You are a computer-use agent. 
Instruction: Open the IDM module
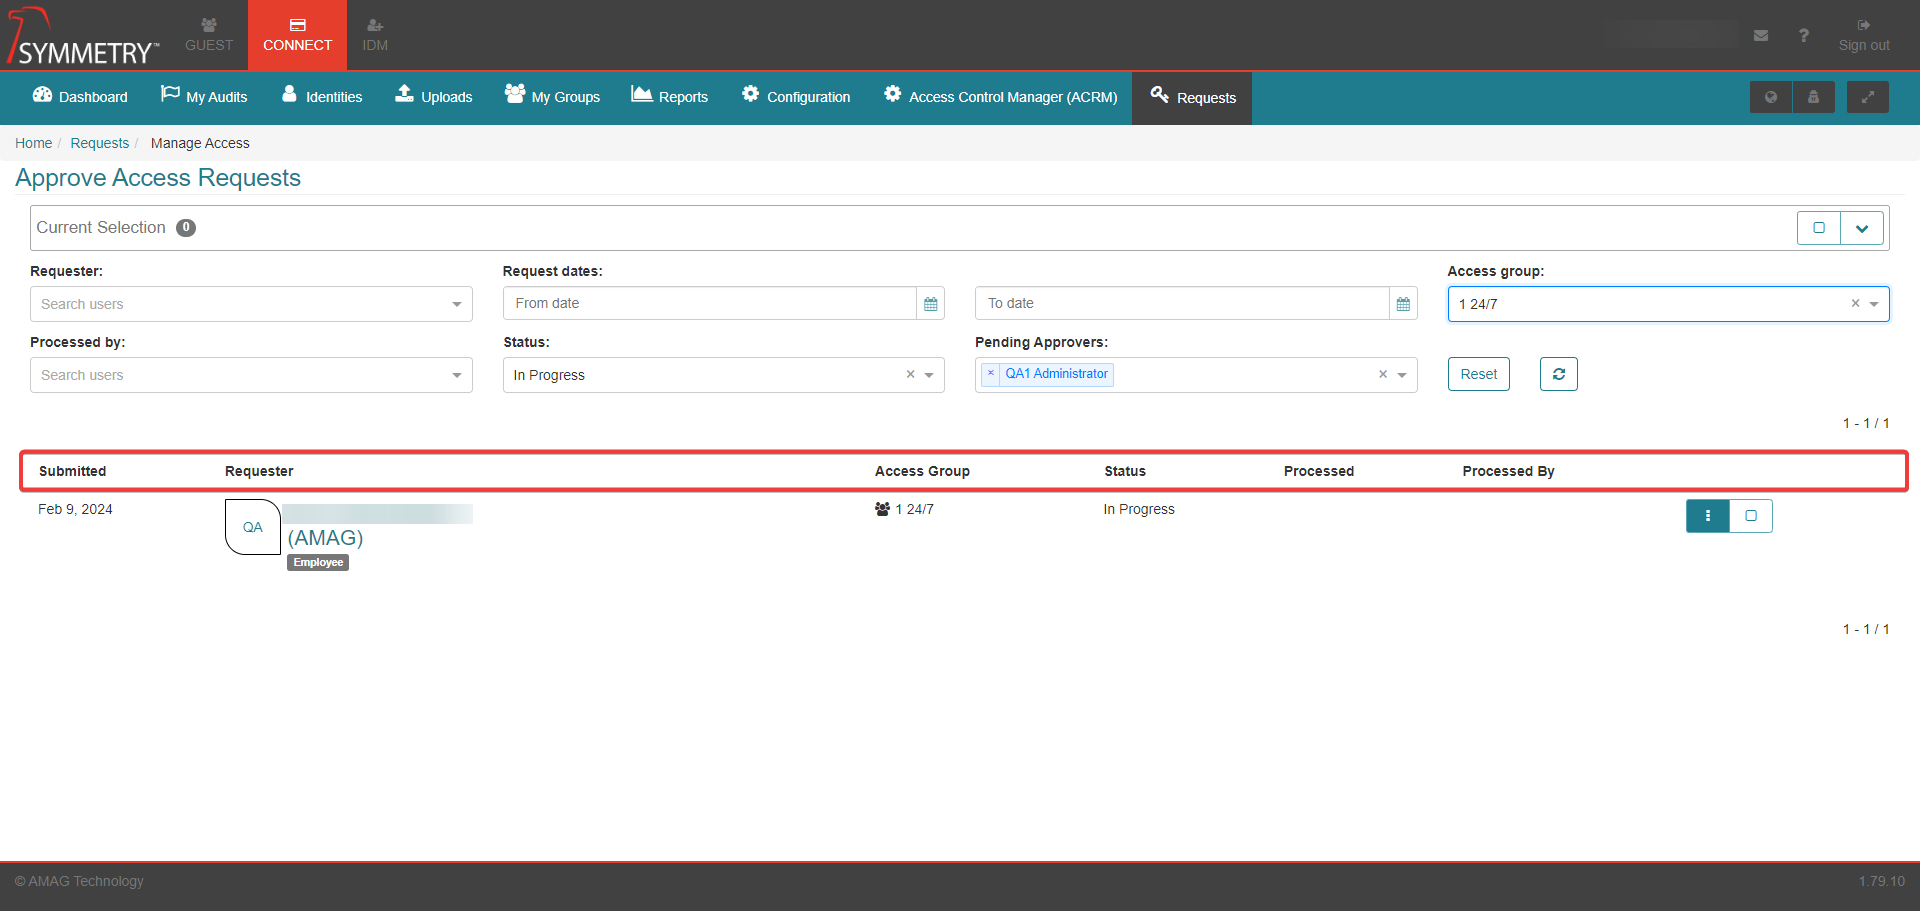click(x=375, y=35)
